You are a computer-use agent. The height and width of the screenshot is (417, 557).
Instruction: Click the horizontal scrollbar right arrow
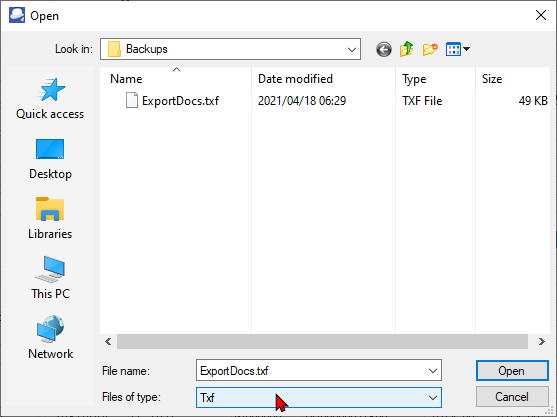coord(541,342)
